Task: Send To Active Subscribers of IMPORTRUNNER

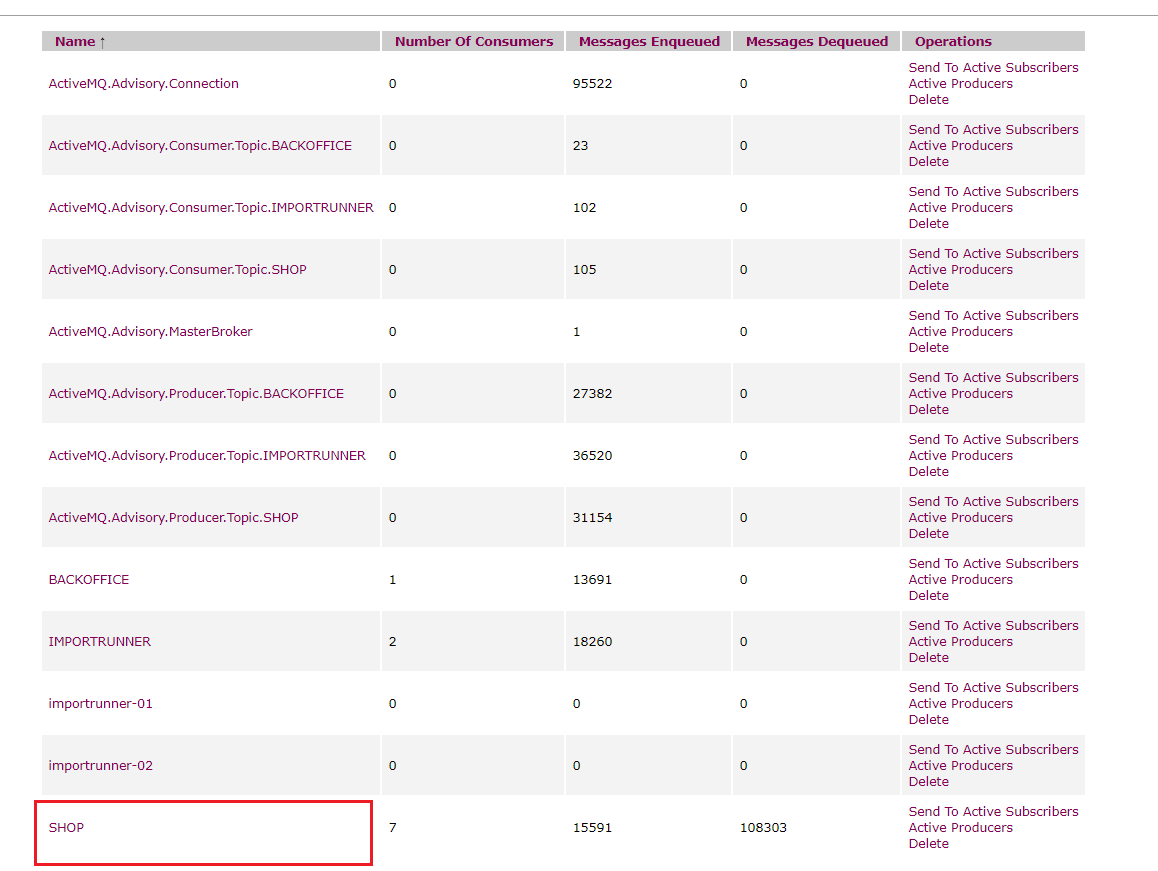Action: pyautogui.click(x=993, y=626)
